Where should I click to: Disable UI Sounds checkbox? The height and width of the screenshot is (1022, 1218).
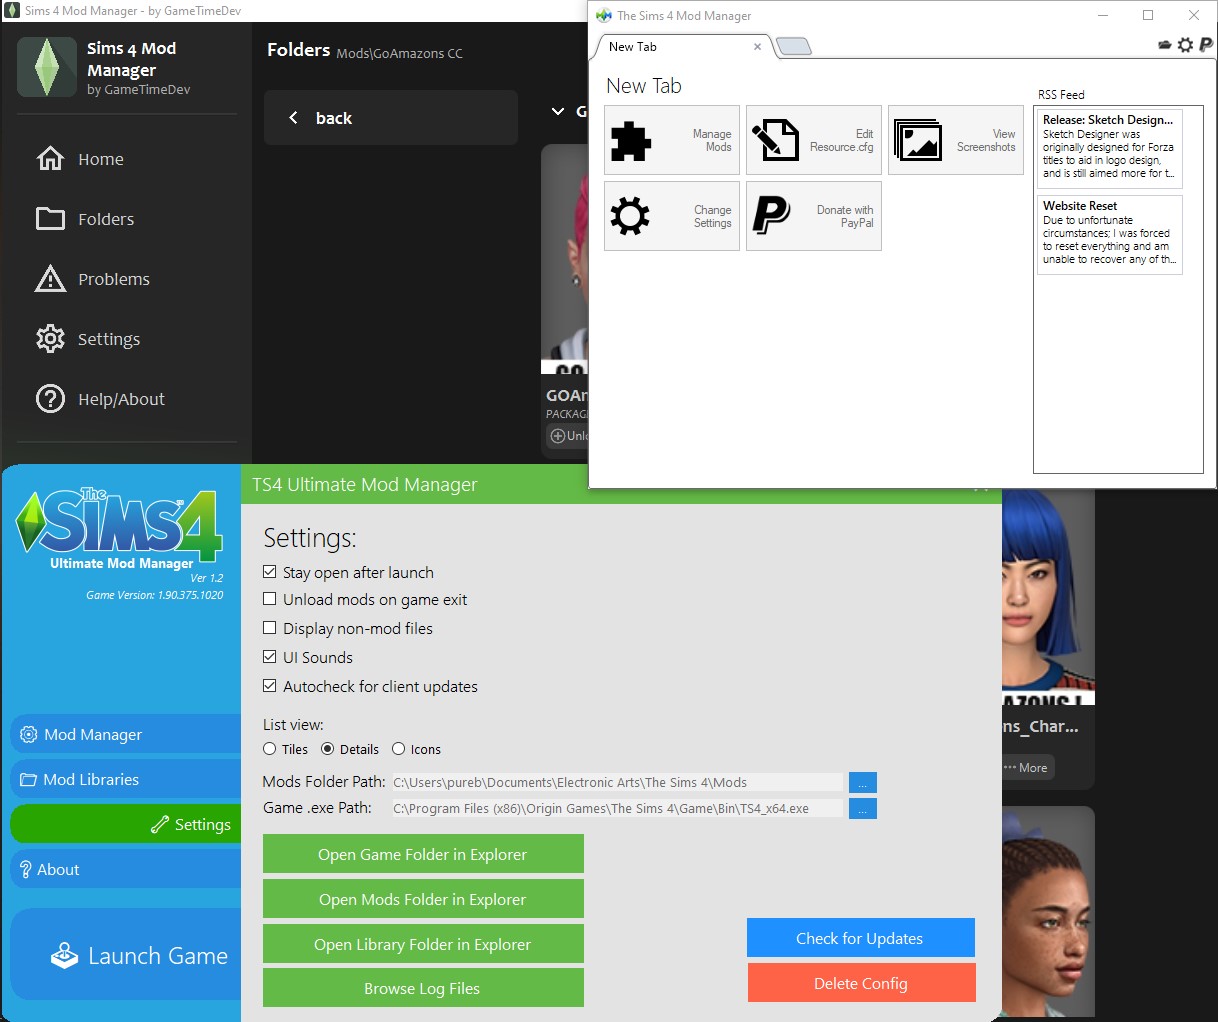(x=269, y=657)
